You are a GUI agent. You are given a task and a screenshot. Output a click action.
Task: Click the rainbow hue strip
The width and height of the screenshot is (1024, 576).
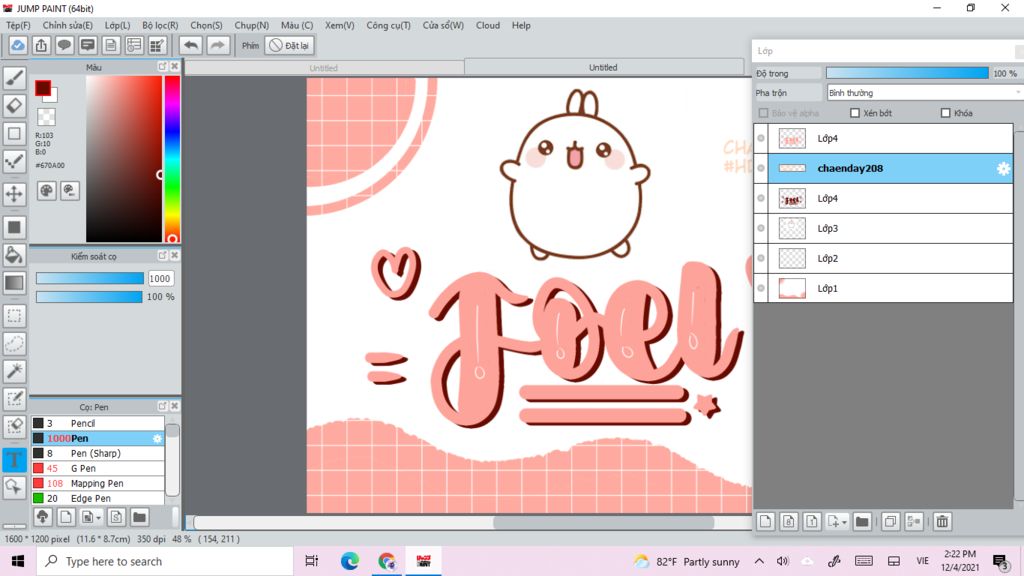click(x=172, y=159)
